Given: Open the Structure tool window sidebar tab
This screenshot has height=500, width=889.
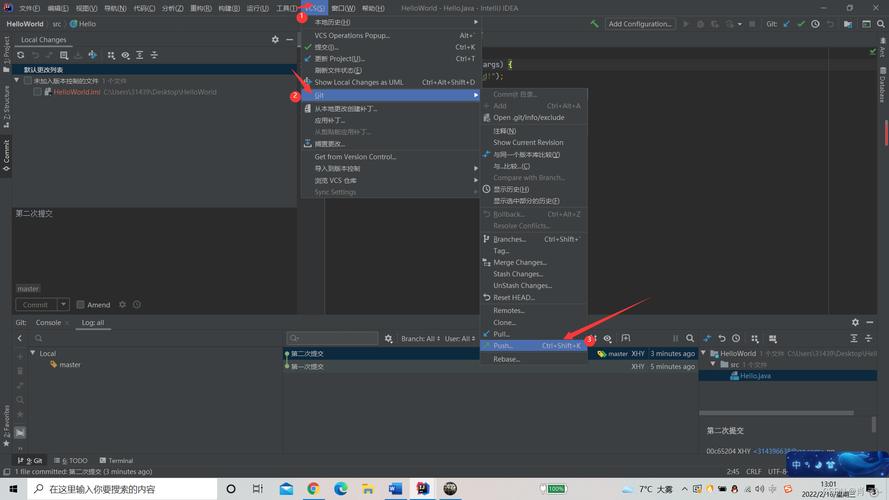Looking at the screenshot, I should click(x=6, y=107).
